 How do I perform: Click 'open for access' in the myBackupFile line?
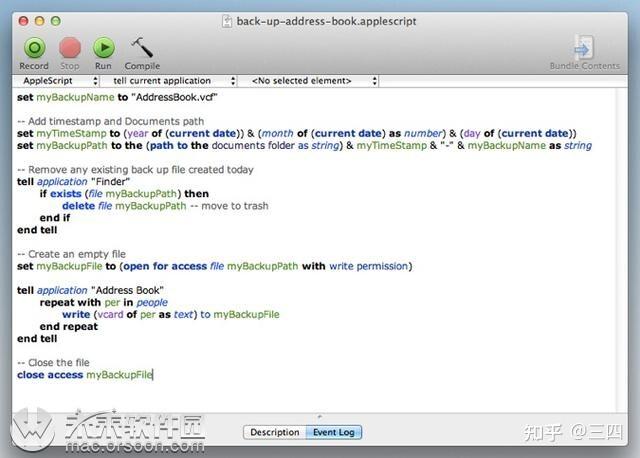coord(165,266)
